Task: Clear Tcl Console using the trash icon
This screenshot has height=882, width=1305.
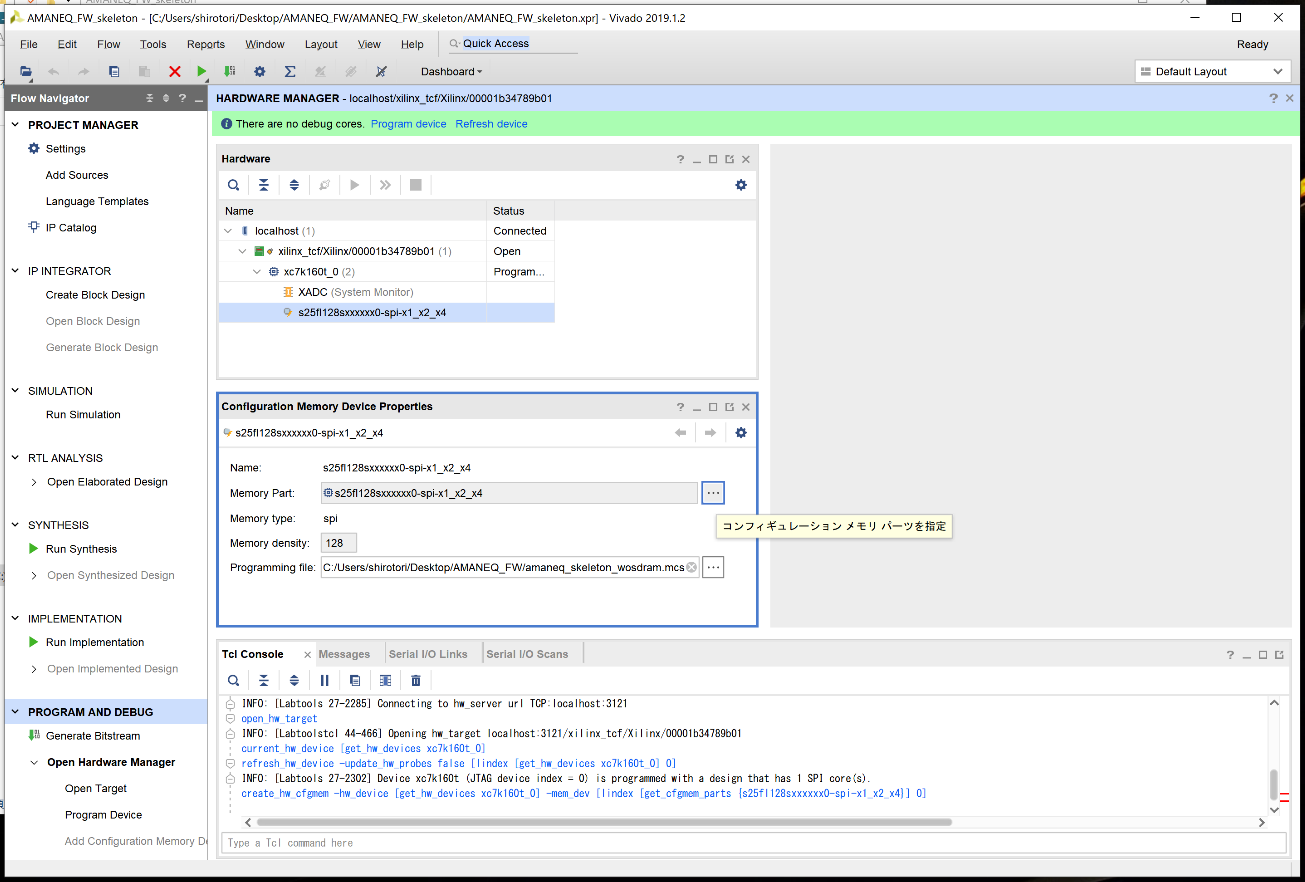Action: pos(416,681)
